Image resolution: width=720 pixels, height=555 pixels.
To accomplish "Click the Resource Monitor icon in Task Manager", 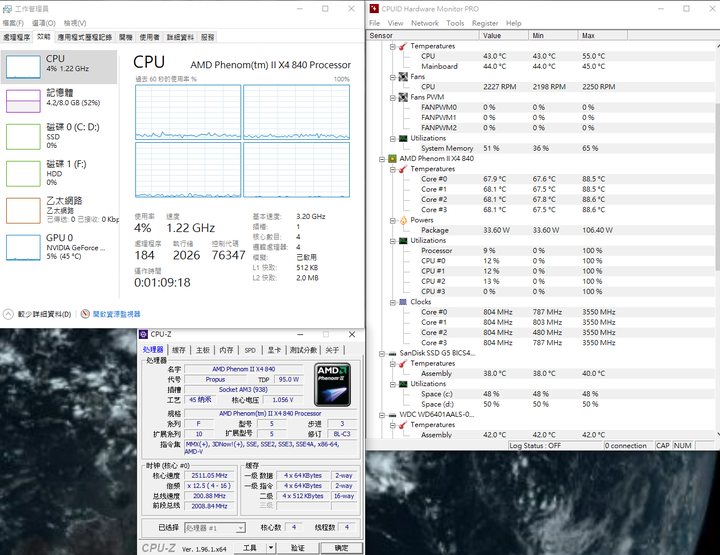I will tap(85, 314).
